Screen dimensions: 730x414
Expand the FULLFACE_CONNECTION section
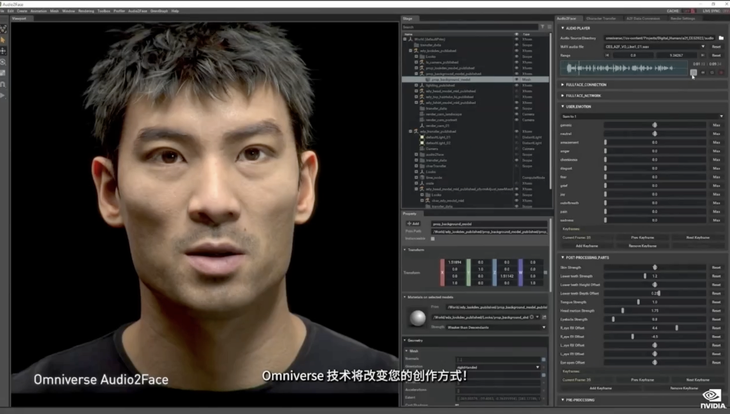562,85
